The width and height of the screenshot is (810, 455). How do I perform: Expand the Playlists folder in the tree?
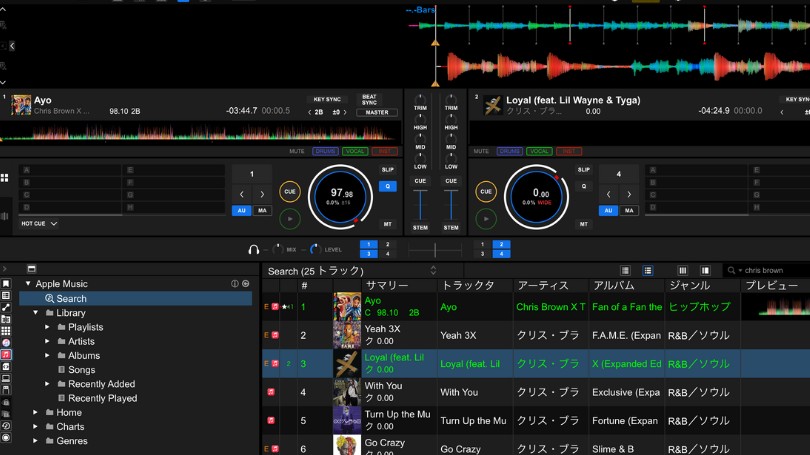coord(47,327)
